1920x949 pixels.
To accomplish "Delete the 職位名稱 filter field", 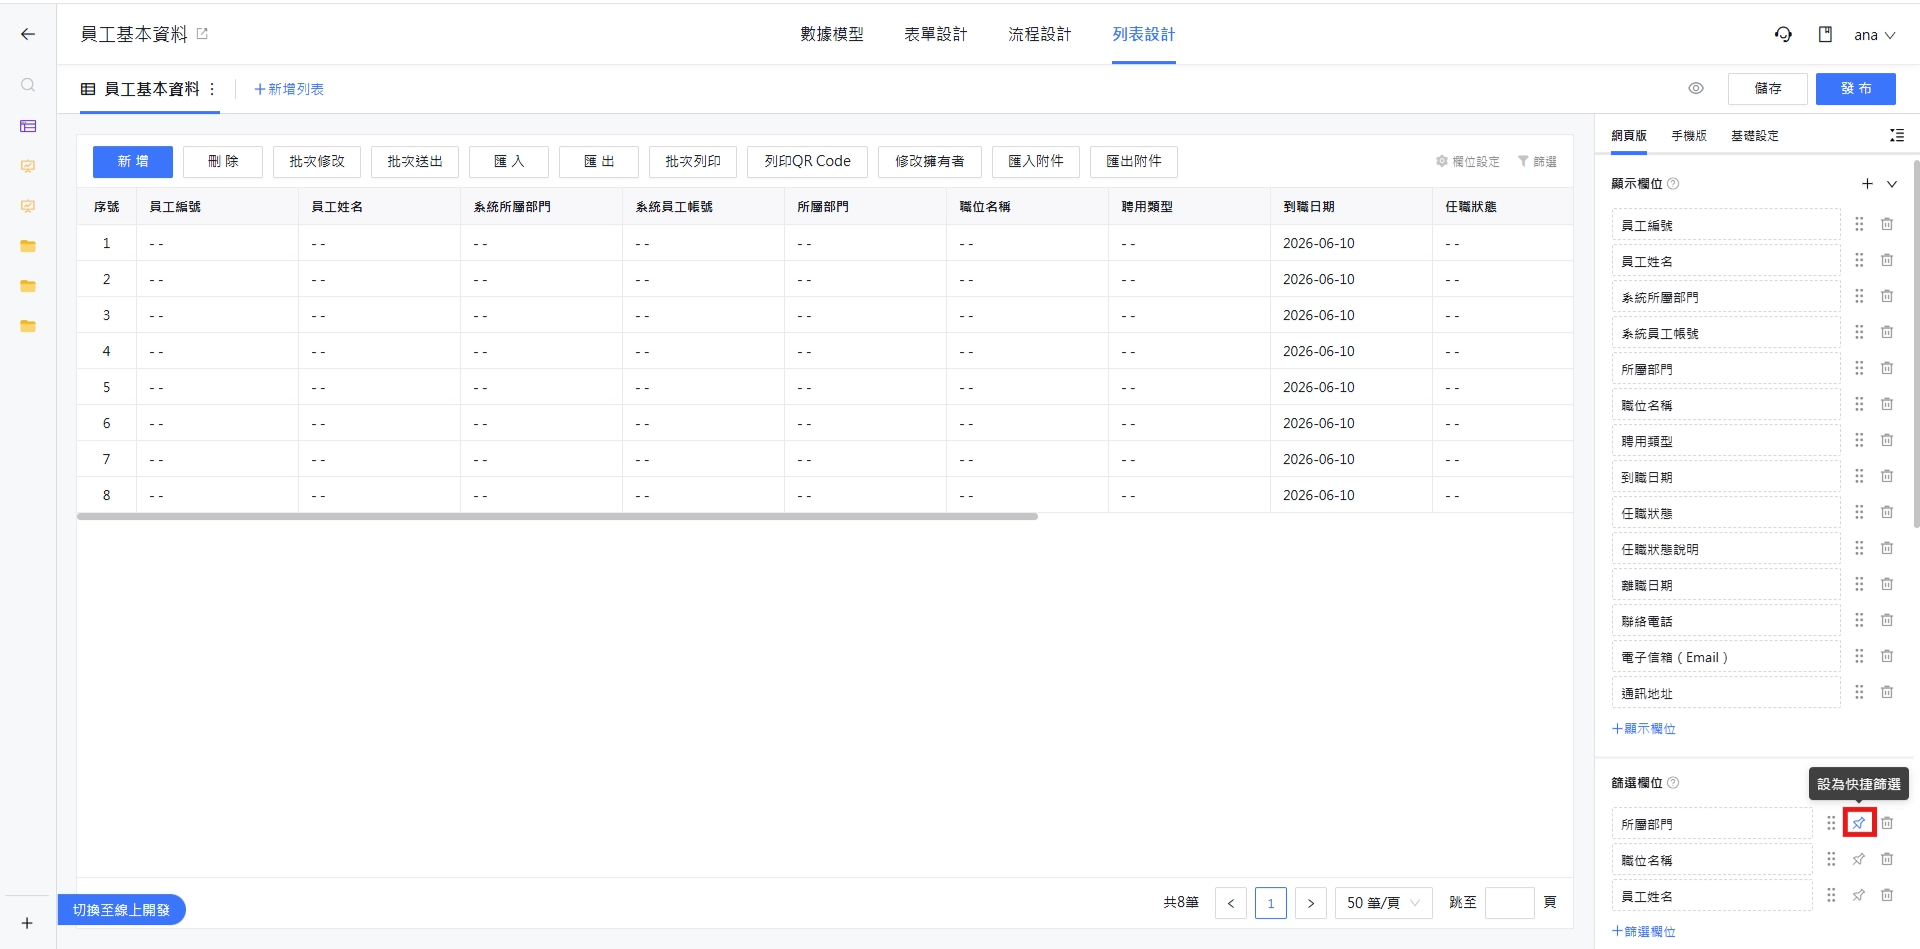I will click(x=1887, y=859).
